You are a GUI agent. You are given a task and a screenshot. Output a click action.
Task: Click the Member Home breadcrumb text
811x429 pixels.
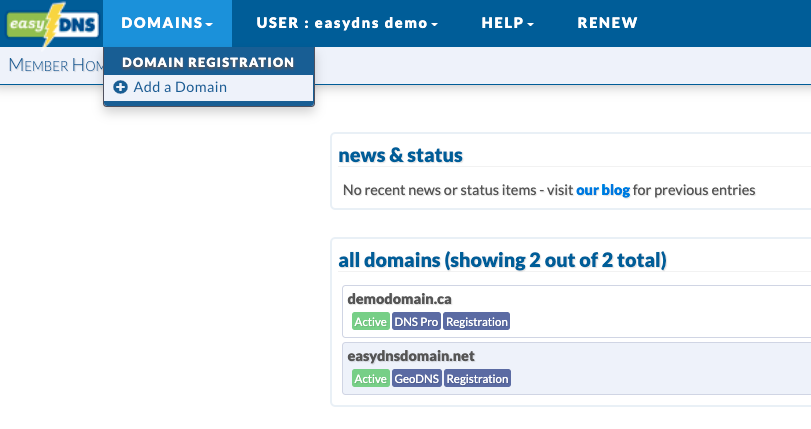[56, 65]
